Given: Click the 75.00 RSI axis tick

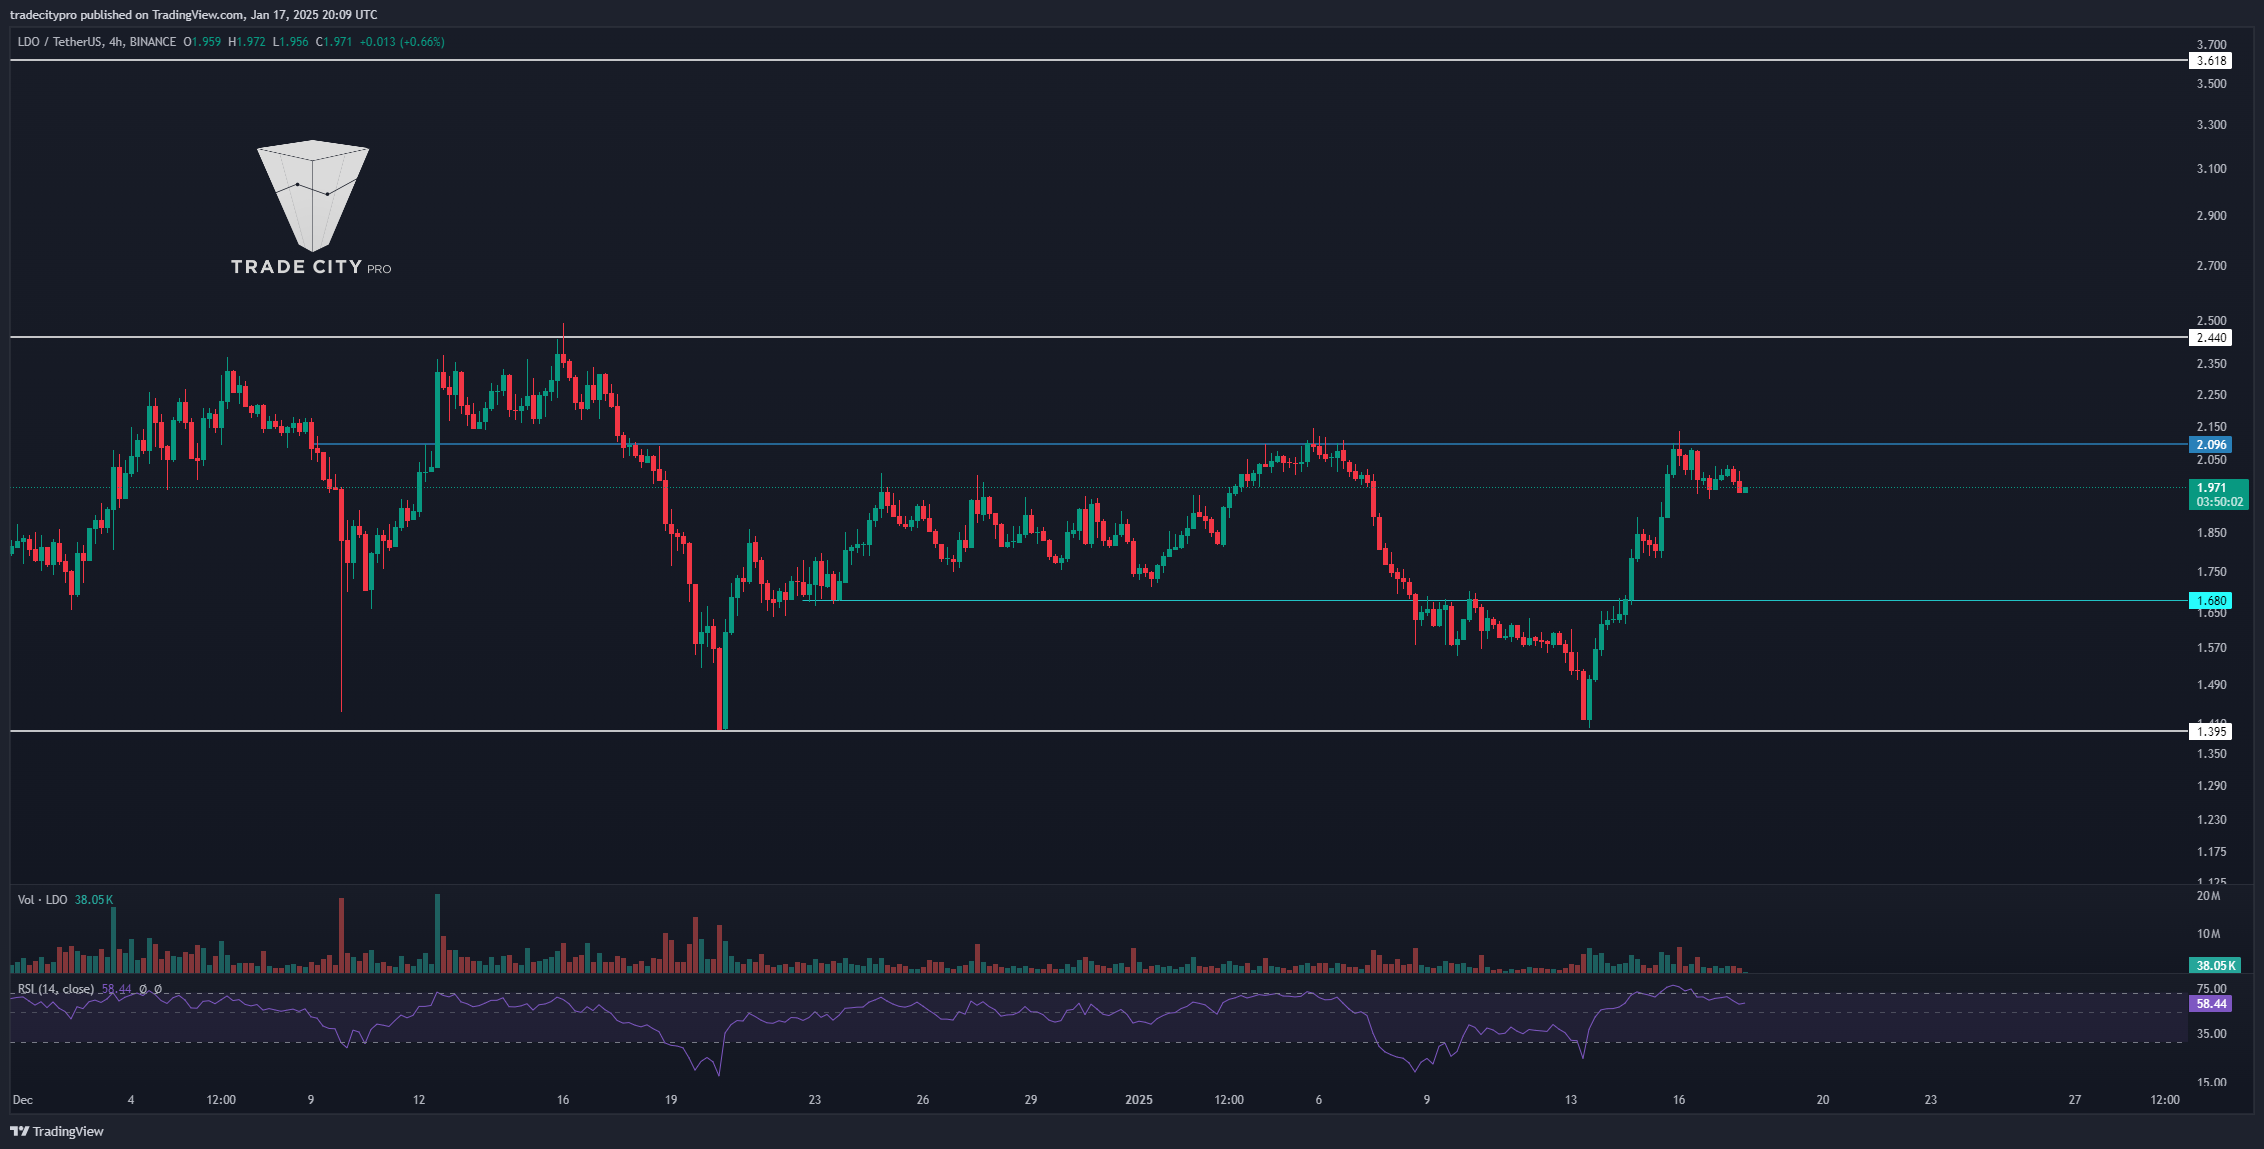Looking at the screenshot, I should click(2211, 989).
